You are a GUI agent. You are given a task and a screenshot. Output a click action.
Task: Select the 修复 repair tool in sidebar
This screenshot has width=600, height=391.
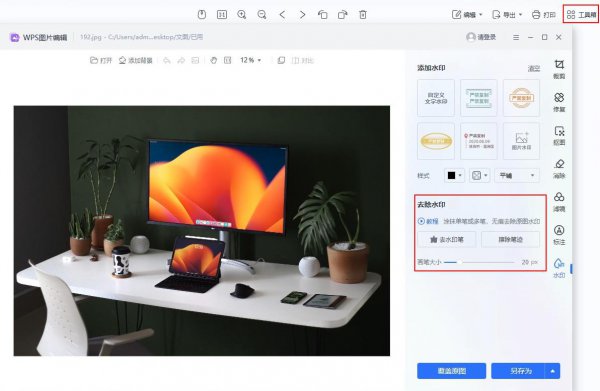(559, 103)
